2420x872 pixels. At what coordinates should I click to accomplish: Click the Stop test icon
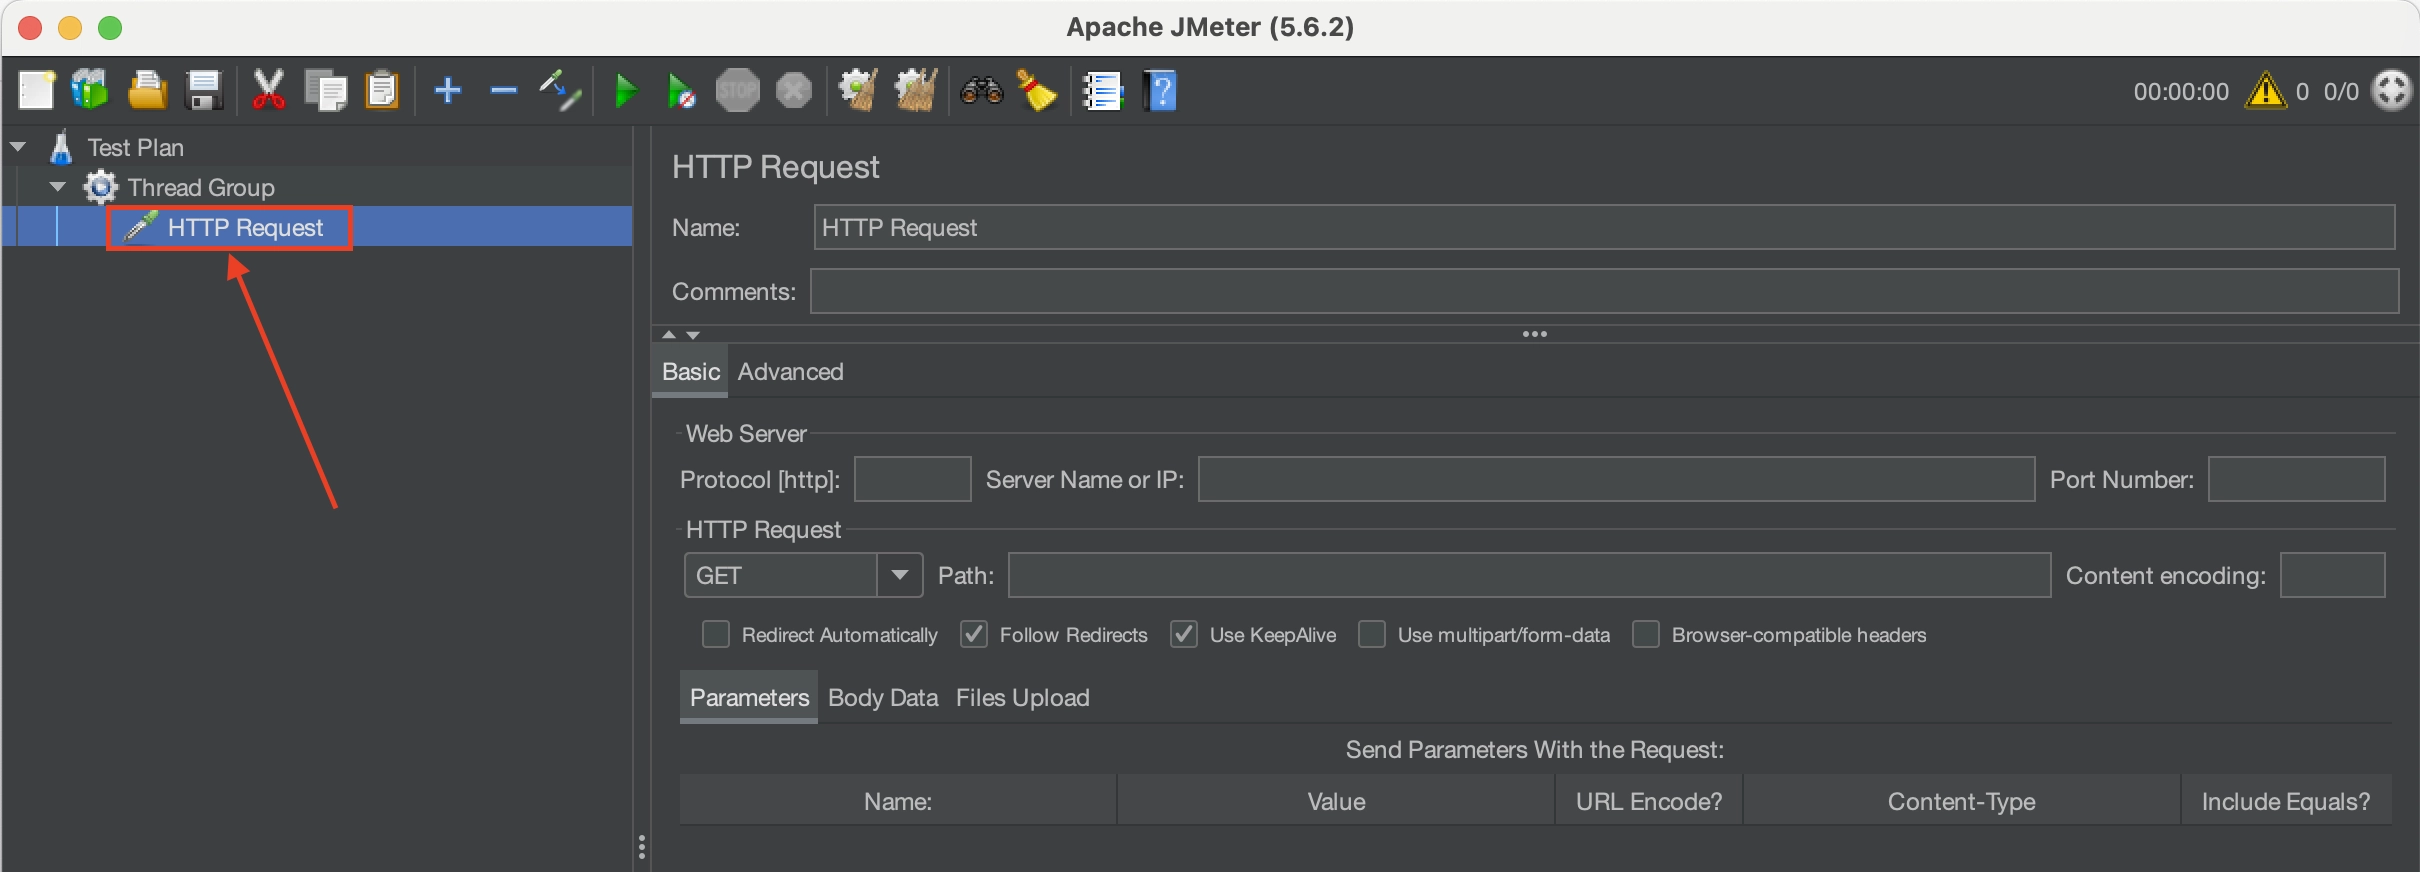tap(738, 91)
